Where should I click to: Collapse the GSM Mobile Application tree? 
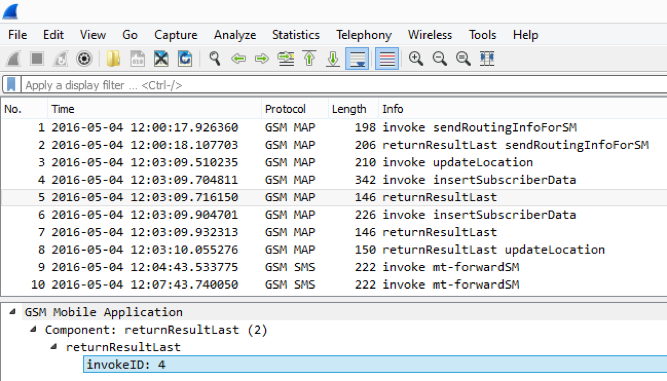point(13,312)
